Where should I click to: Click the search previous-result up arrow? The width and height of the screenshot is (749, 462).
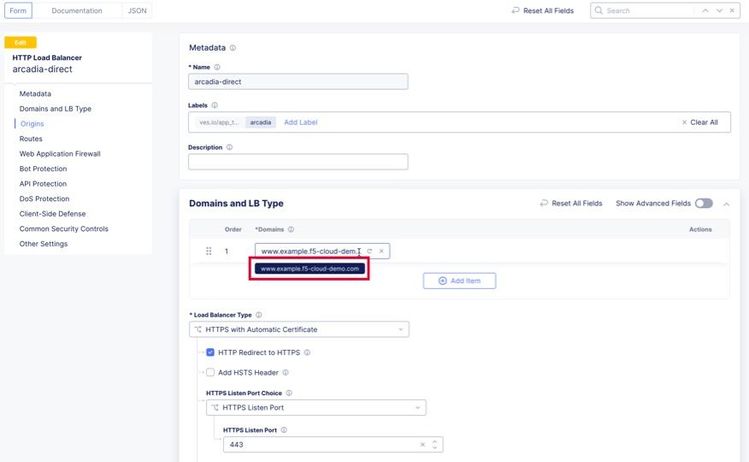pos(705,10)
